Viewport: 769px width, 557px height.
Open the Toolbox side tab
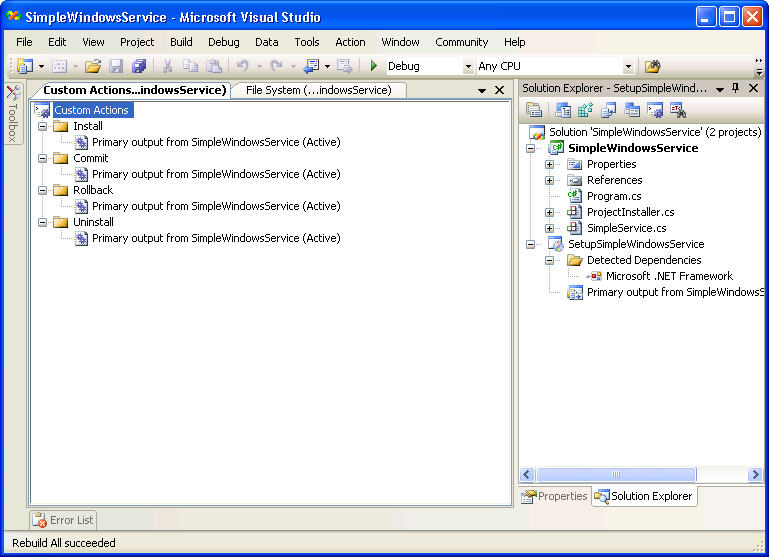[x=13, y=114]
